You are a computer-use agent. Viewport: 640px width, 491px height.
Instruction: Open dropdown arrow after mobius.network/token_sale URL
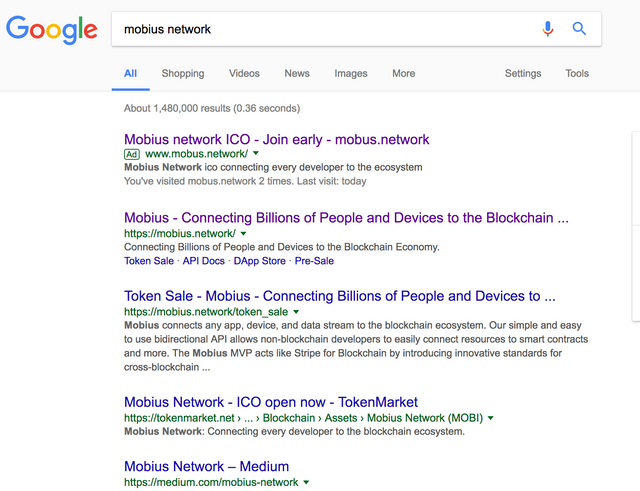coord(296,312)
